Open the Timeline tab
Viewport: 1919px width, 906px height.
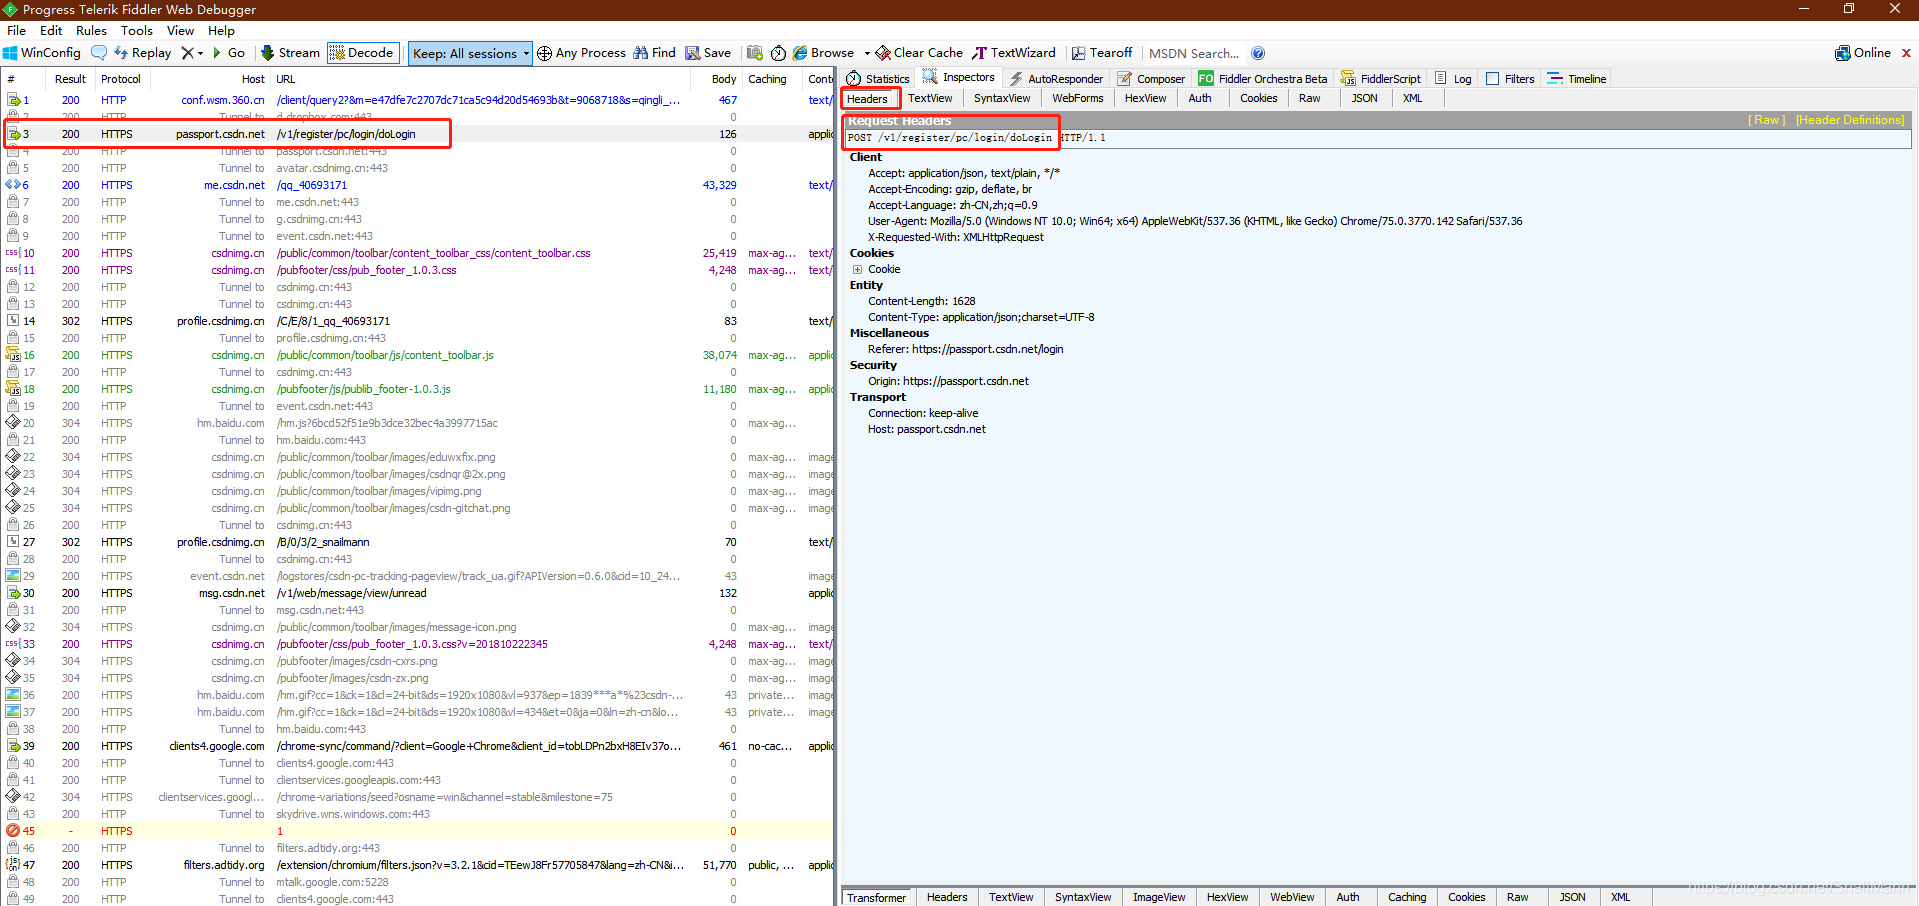(x=1577, y=78)
